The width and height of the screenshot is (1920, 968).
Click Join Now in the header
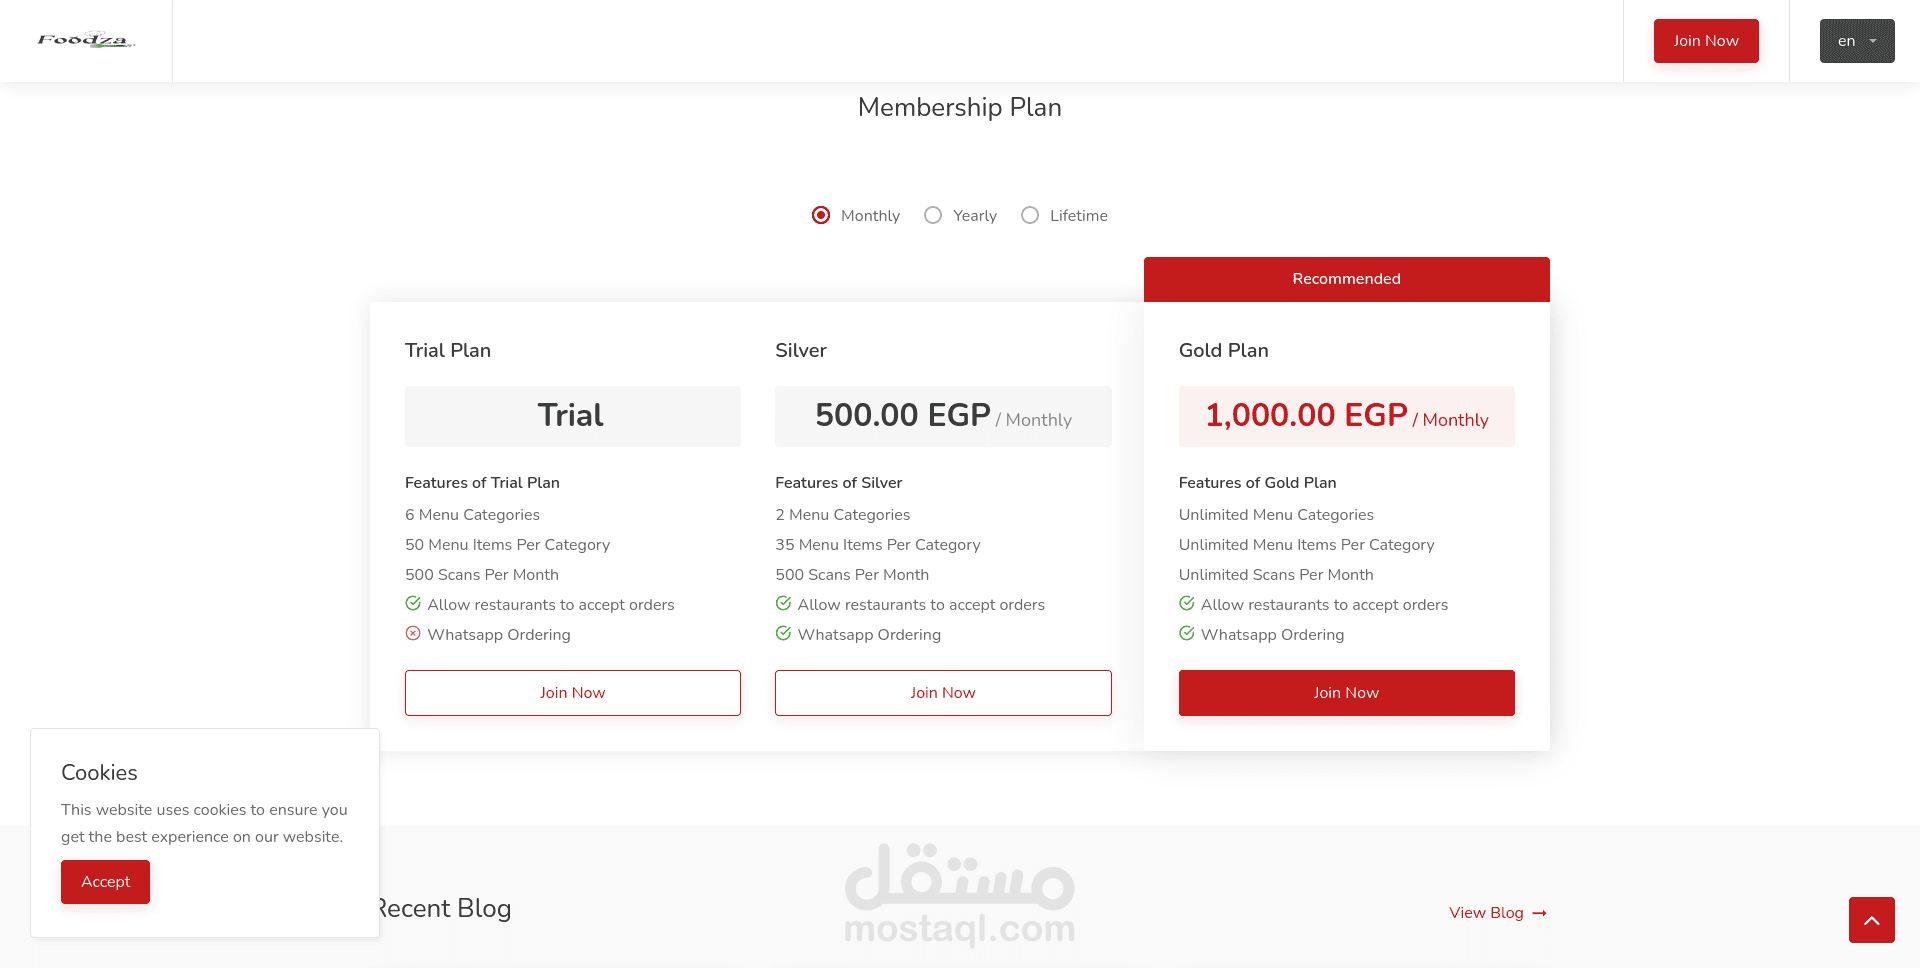(x=1706, y=41)
